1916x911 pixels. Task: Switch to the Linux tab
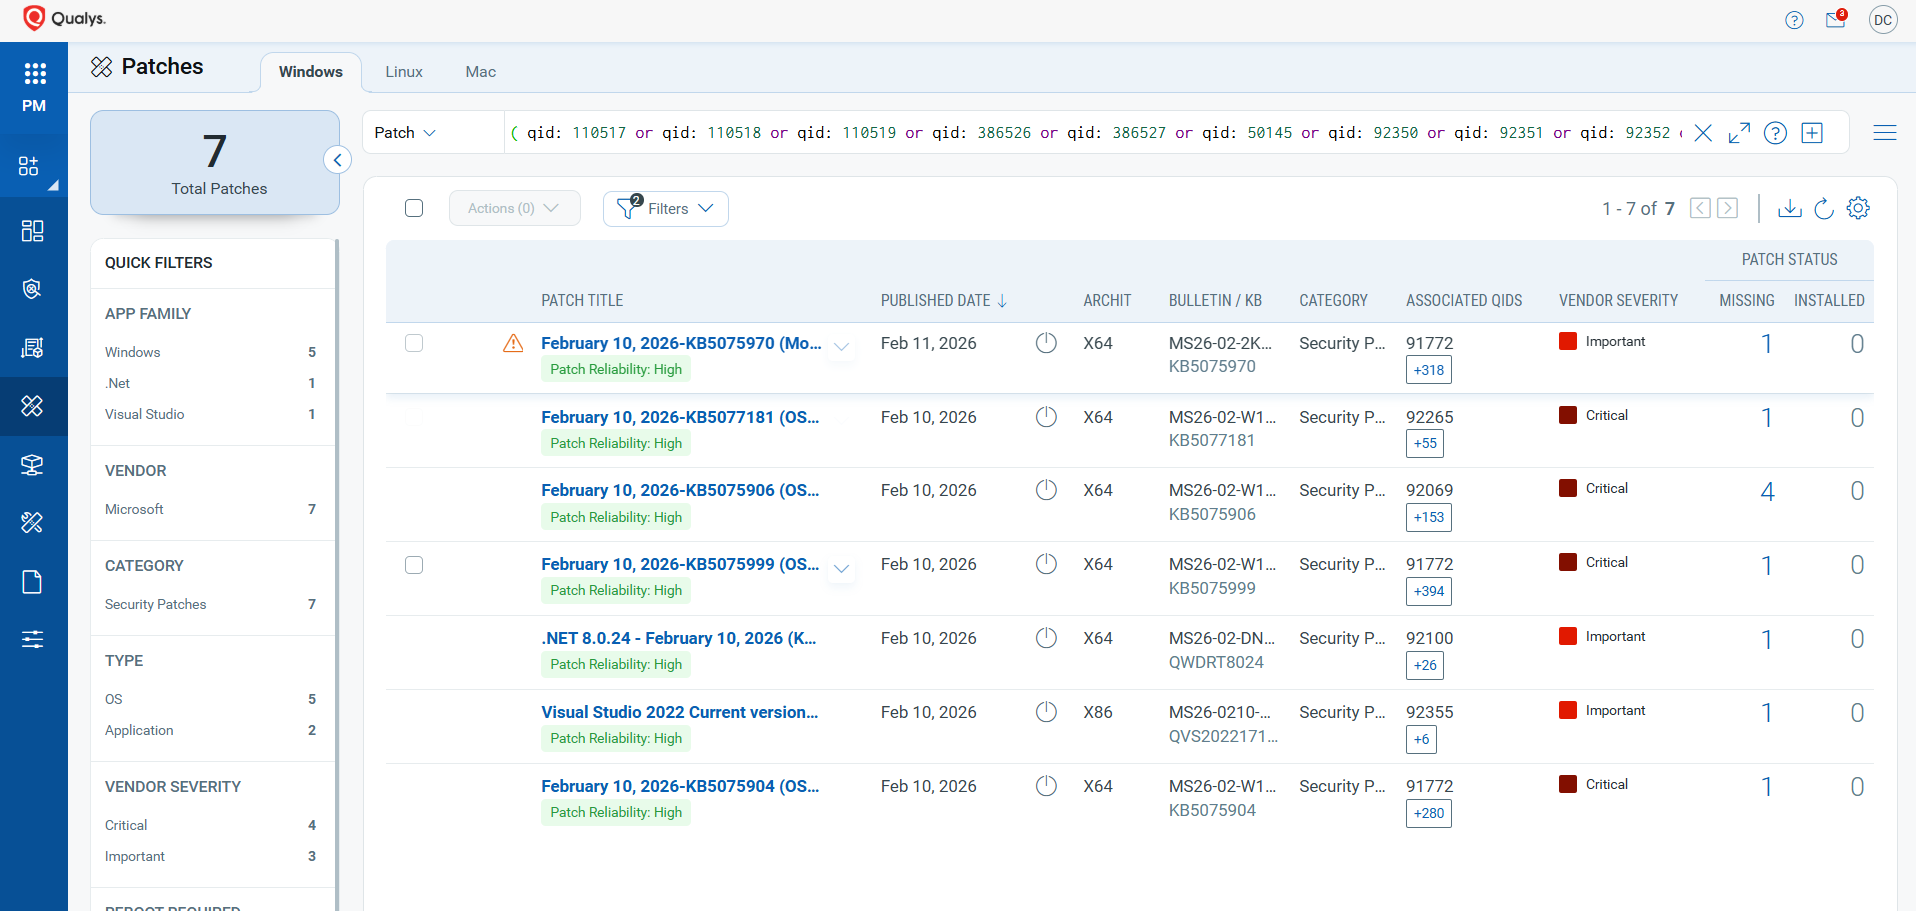(x=404, y=72)
